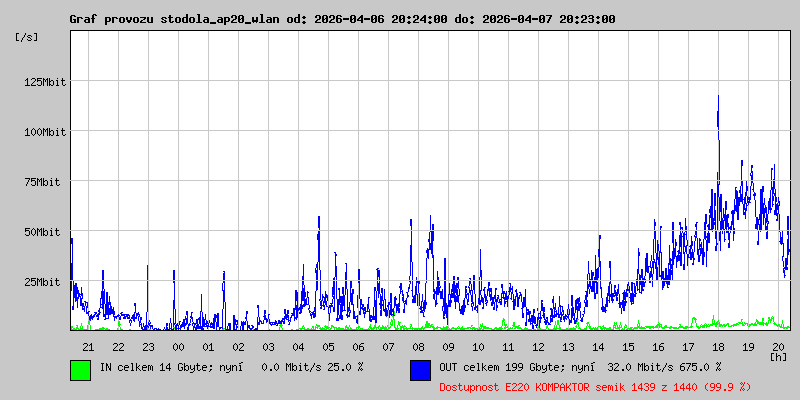Click the '04' hour label on x-axis
The width and height of the screenshot is (800, 400).
tap(298, 347)
